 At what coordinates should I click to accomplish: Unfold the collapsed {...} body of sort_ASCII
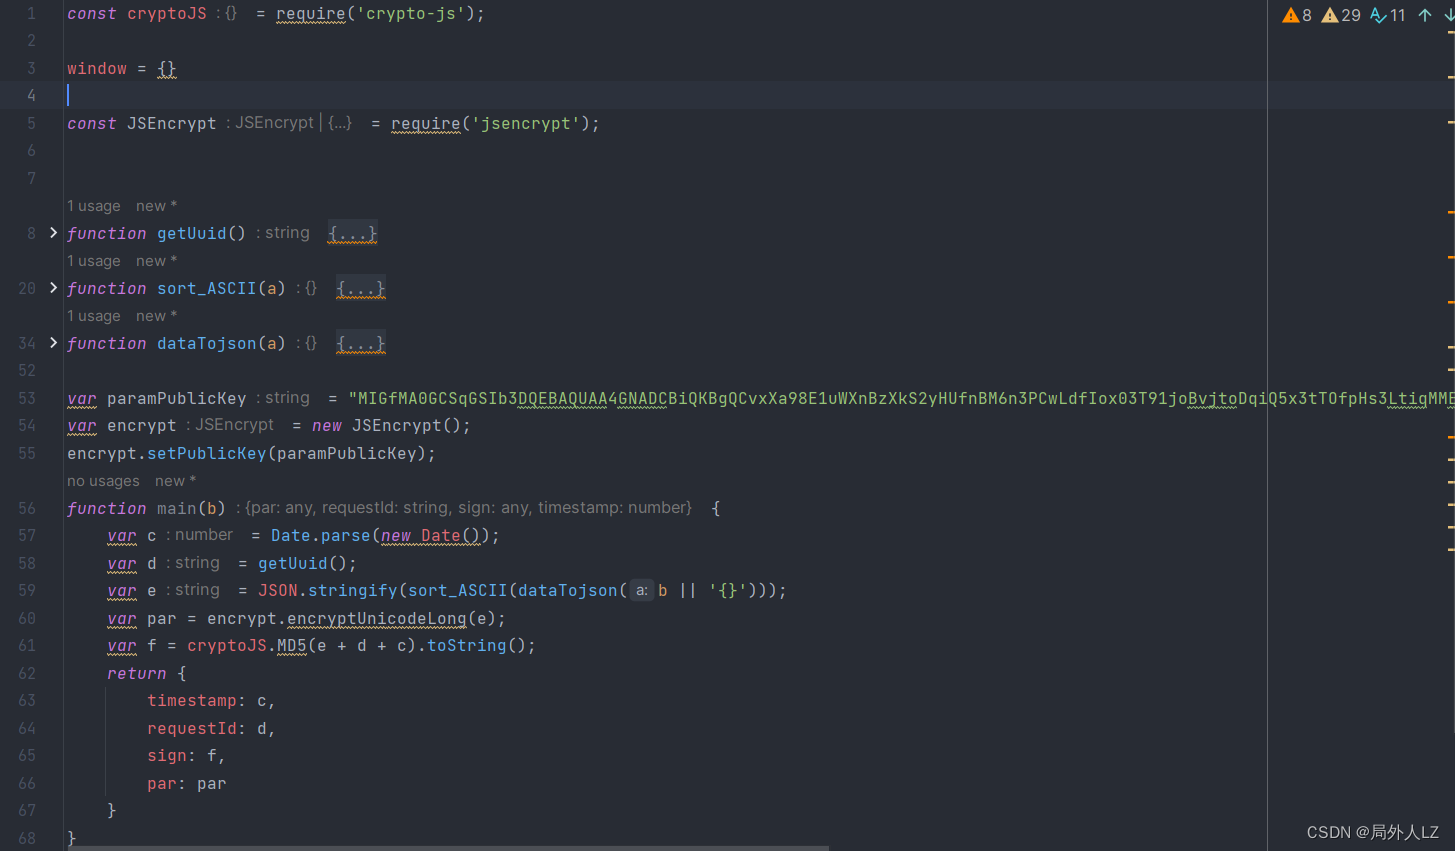[x=361, y=288]
